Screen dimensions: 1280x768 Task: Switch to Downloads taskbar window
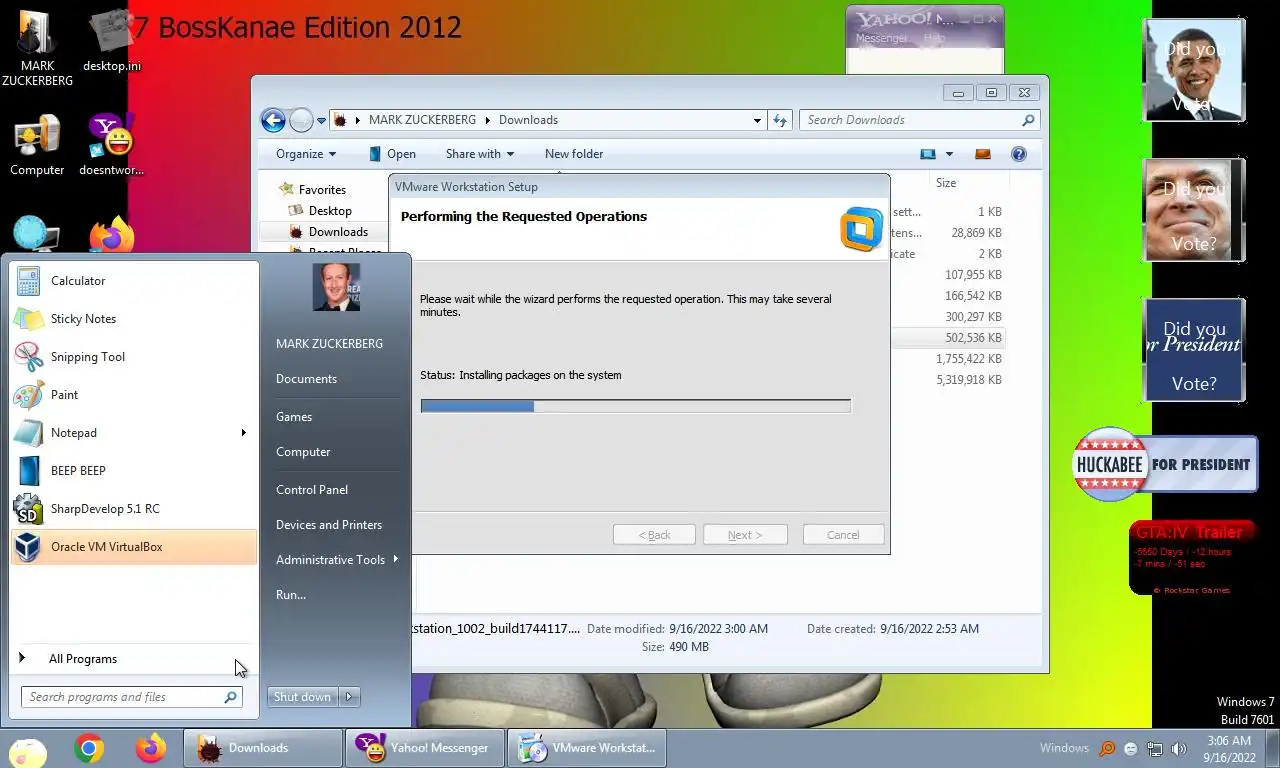(263, 748)
